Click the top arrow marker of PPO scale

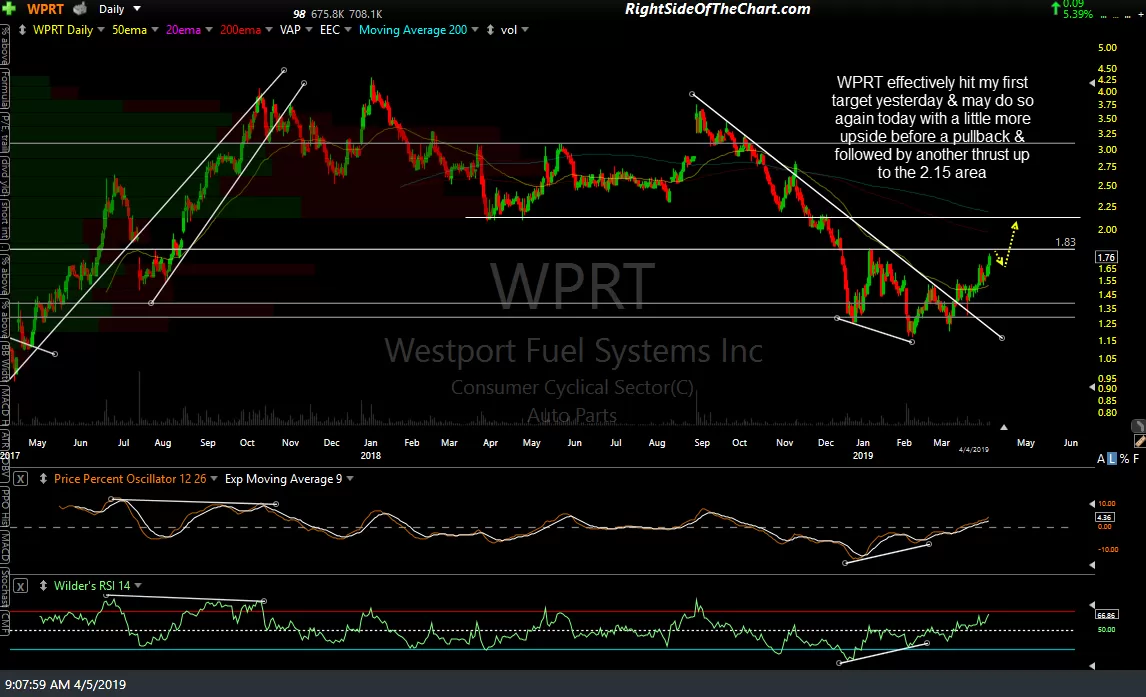(1092, 503)
